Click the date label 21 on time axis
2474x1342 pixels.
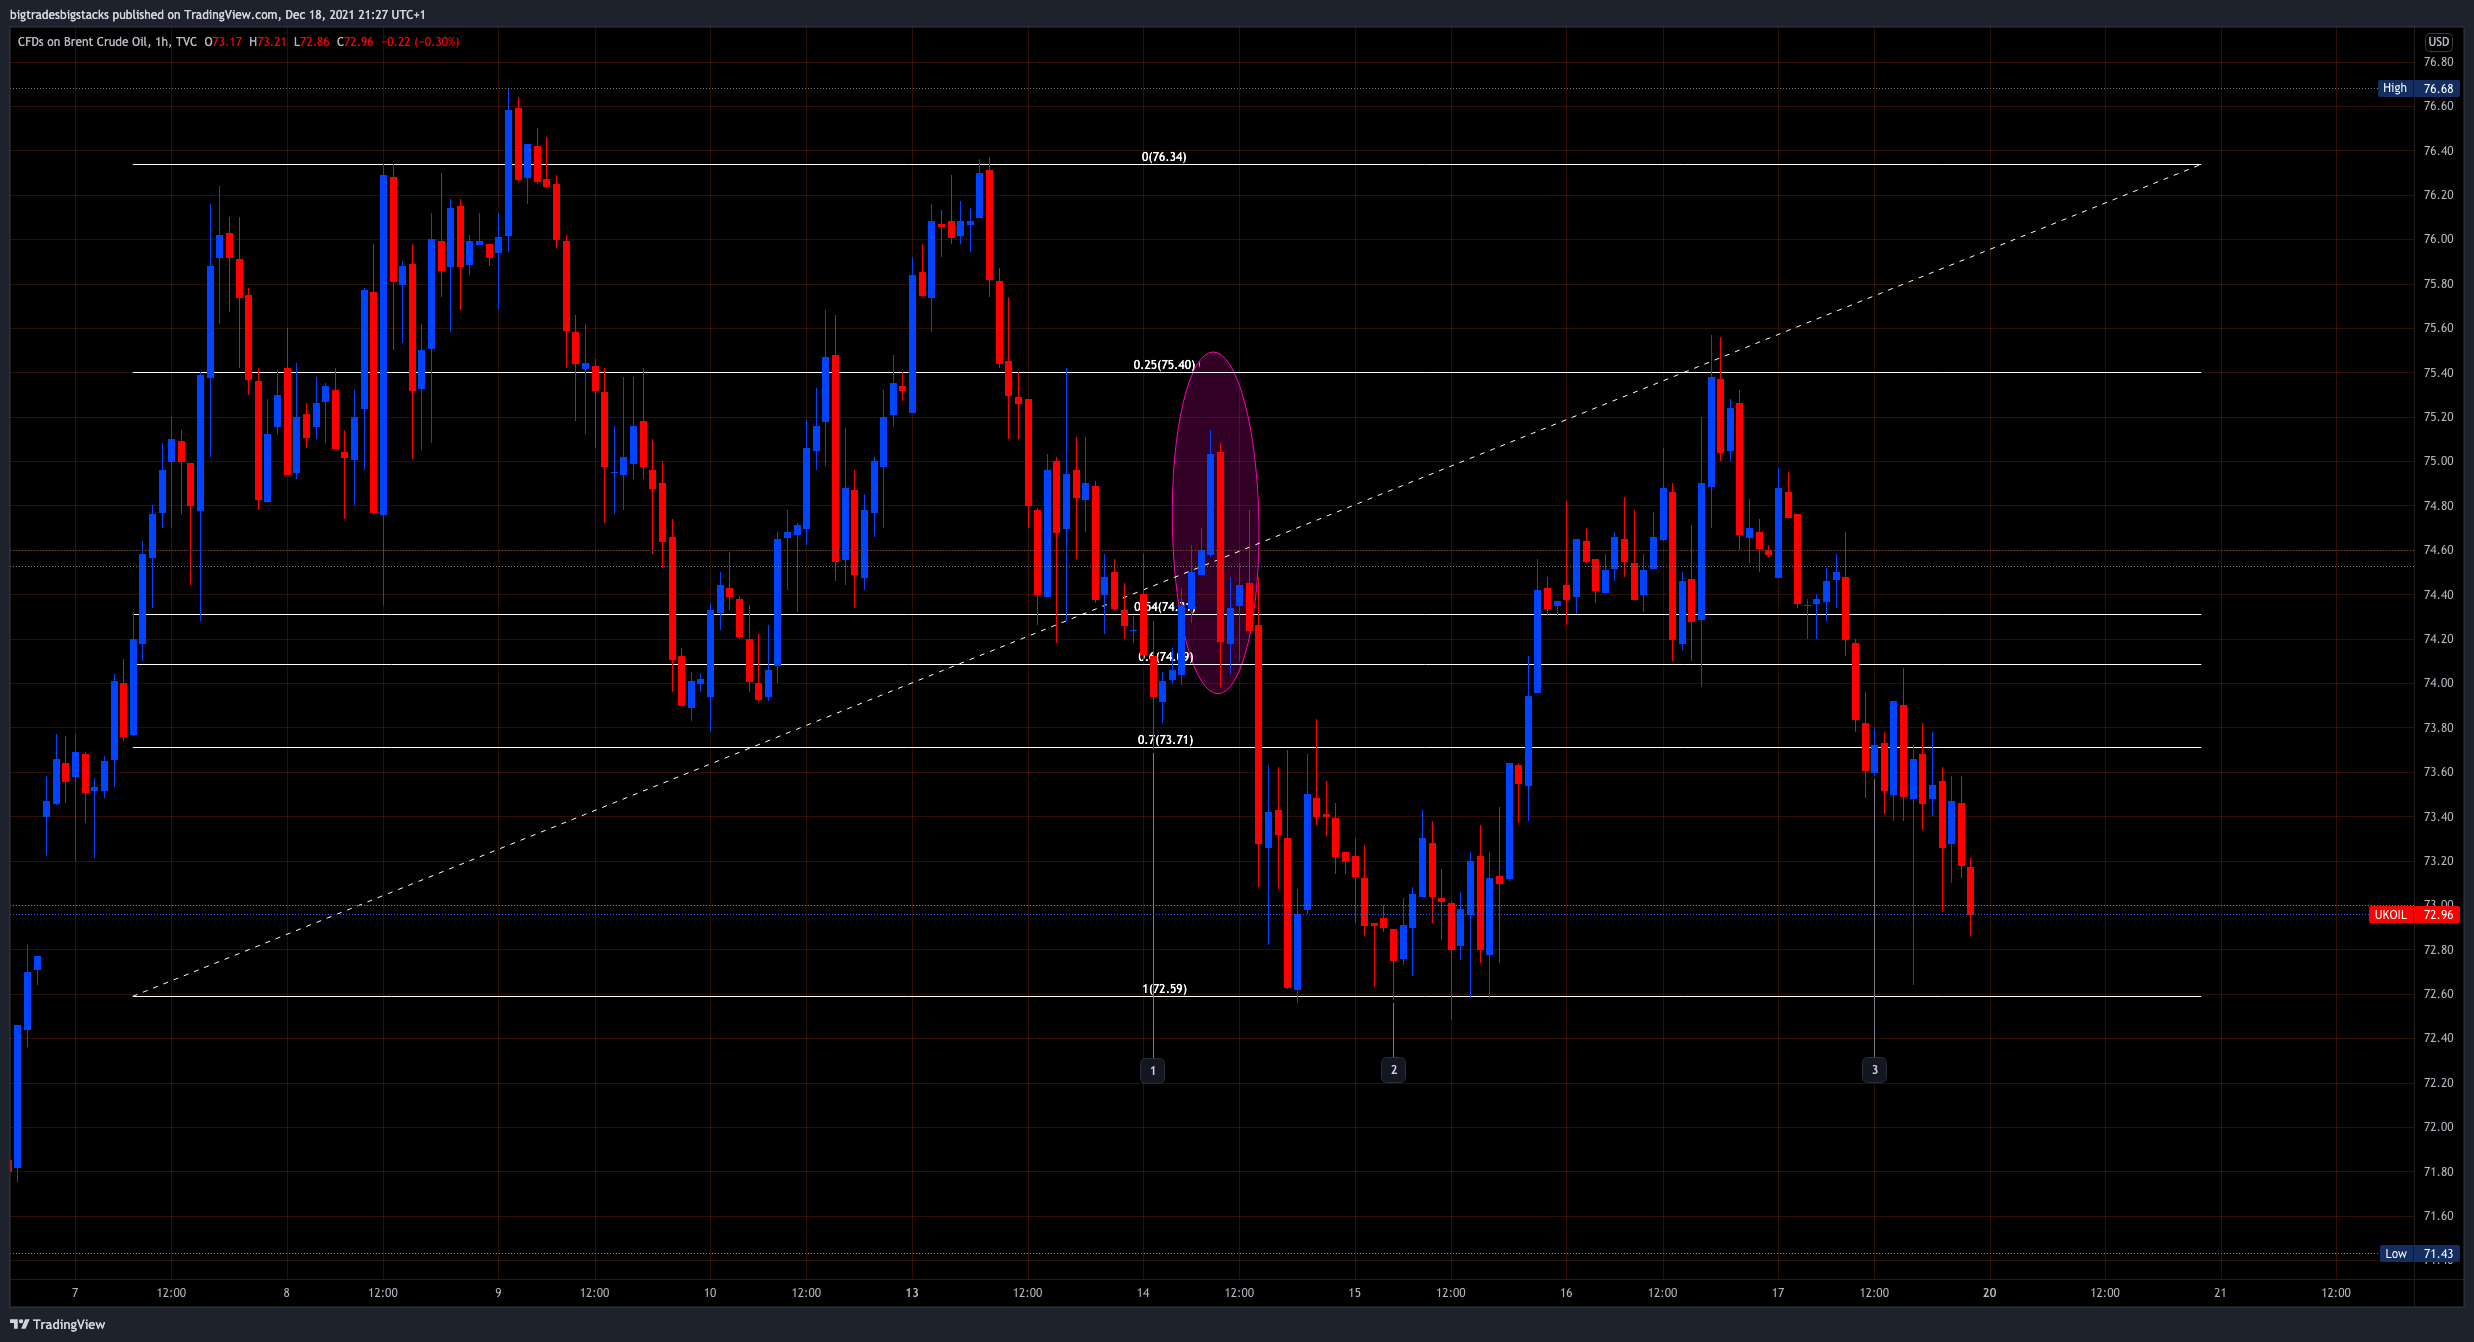[x=2220, y=1293]
